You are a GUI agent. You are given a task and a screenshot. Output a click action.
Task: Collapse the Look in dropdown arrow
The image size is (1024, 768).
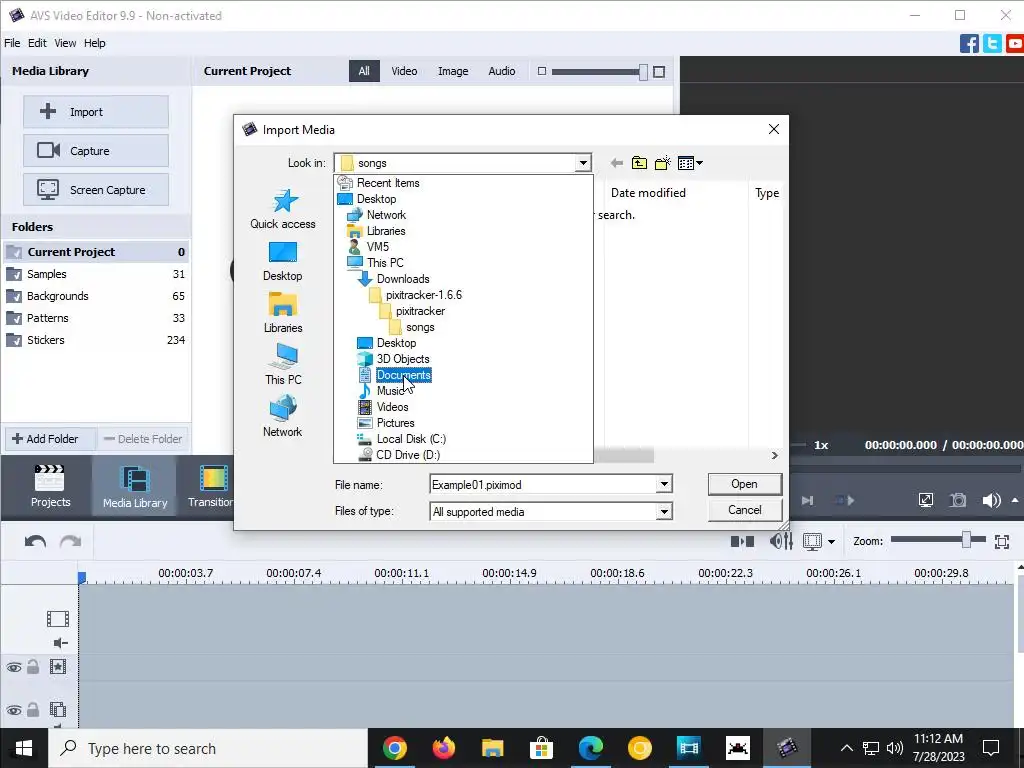point(583,163)
